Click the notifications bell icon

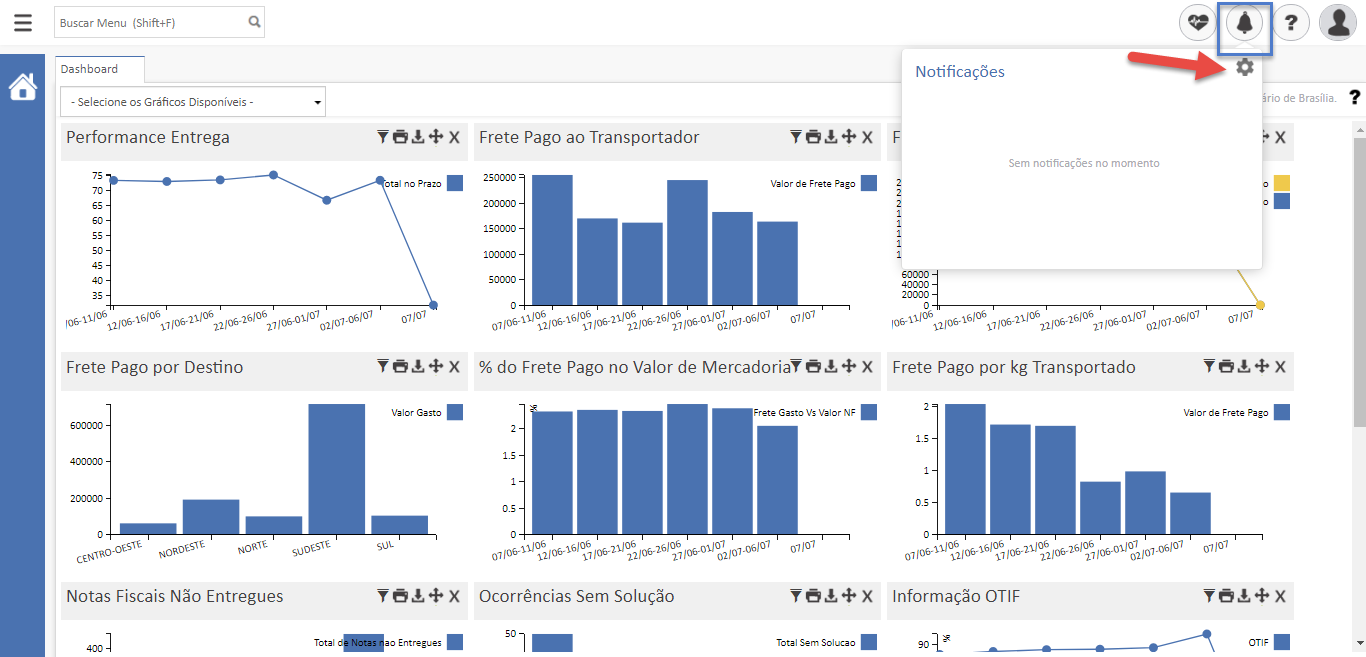(1244, 22)
